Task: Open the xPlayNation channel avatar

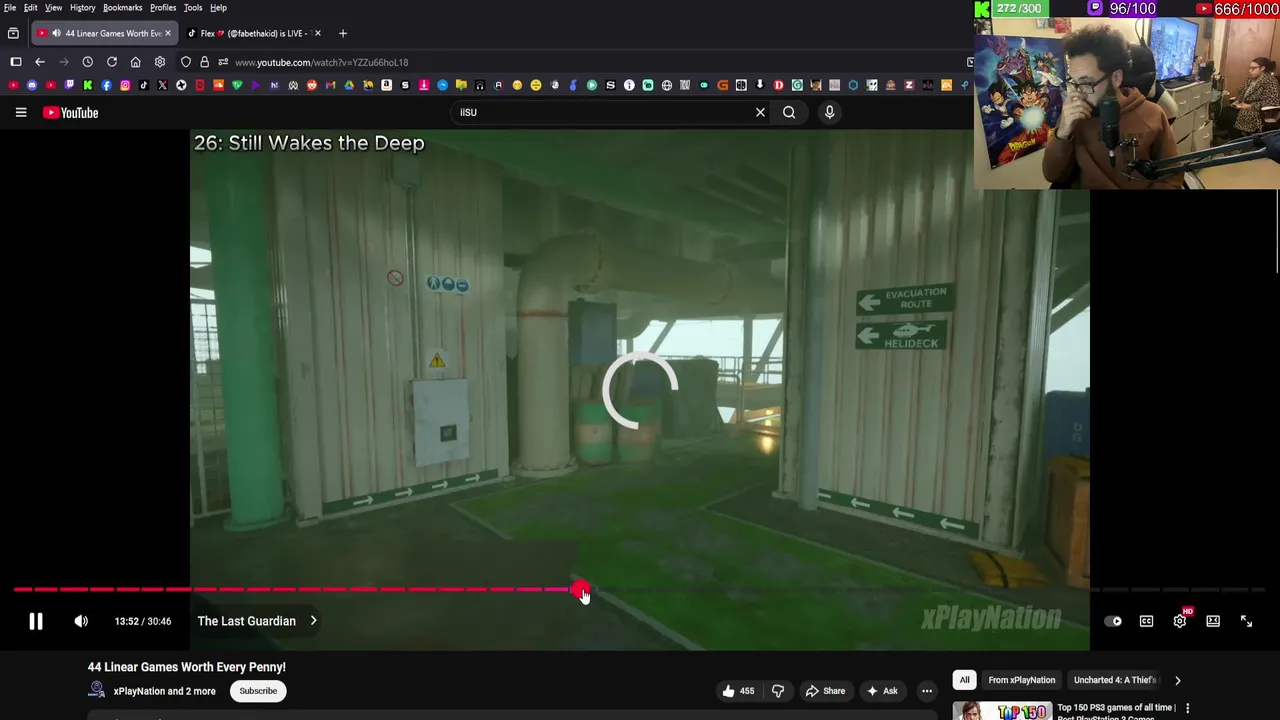Action: coord(97,690)
